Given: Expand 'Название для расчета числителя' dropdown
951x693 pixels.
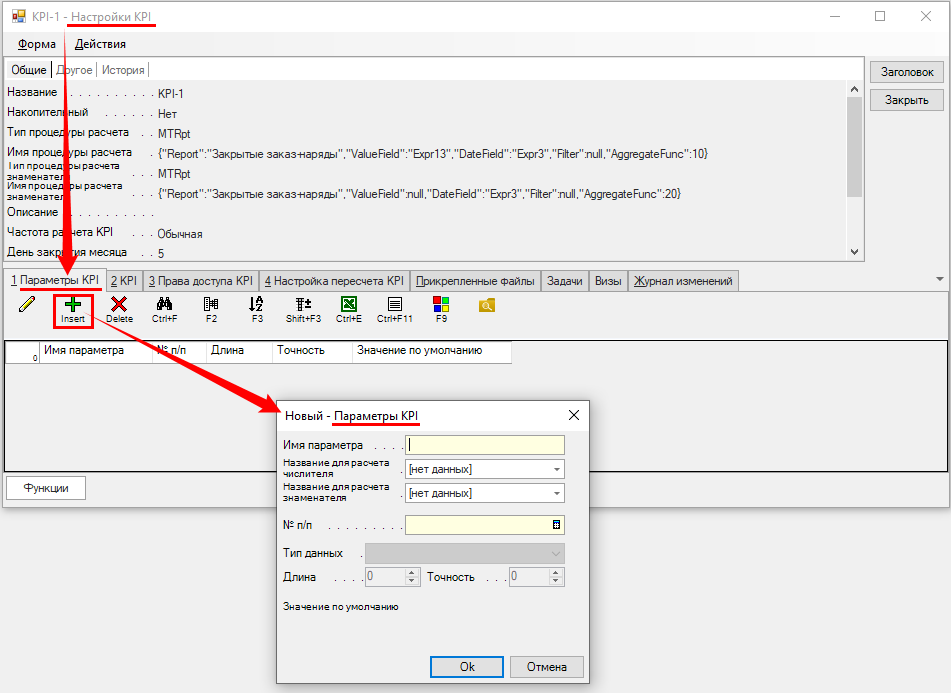Looking at the screenshot, I should 555,469.
